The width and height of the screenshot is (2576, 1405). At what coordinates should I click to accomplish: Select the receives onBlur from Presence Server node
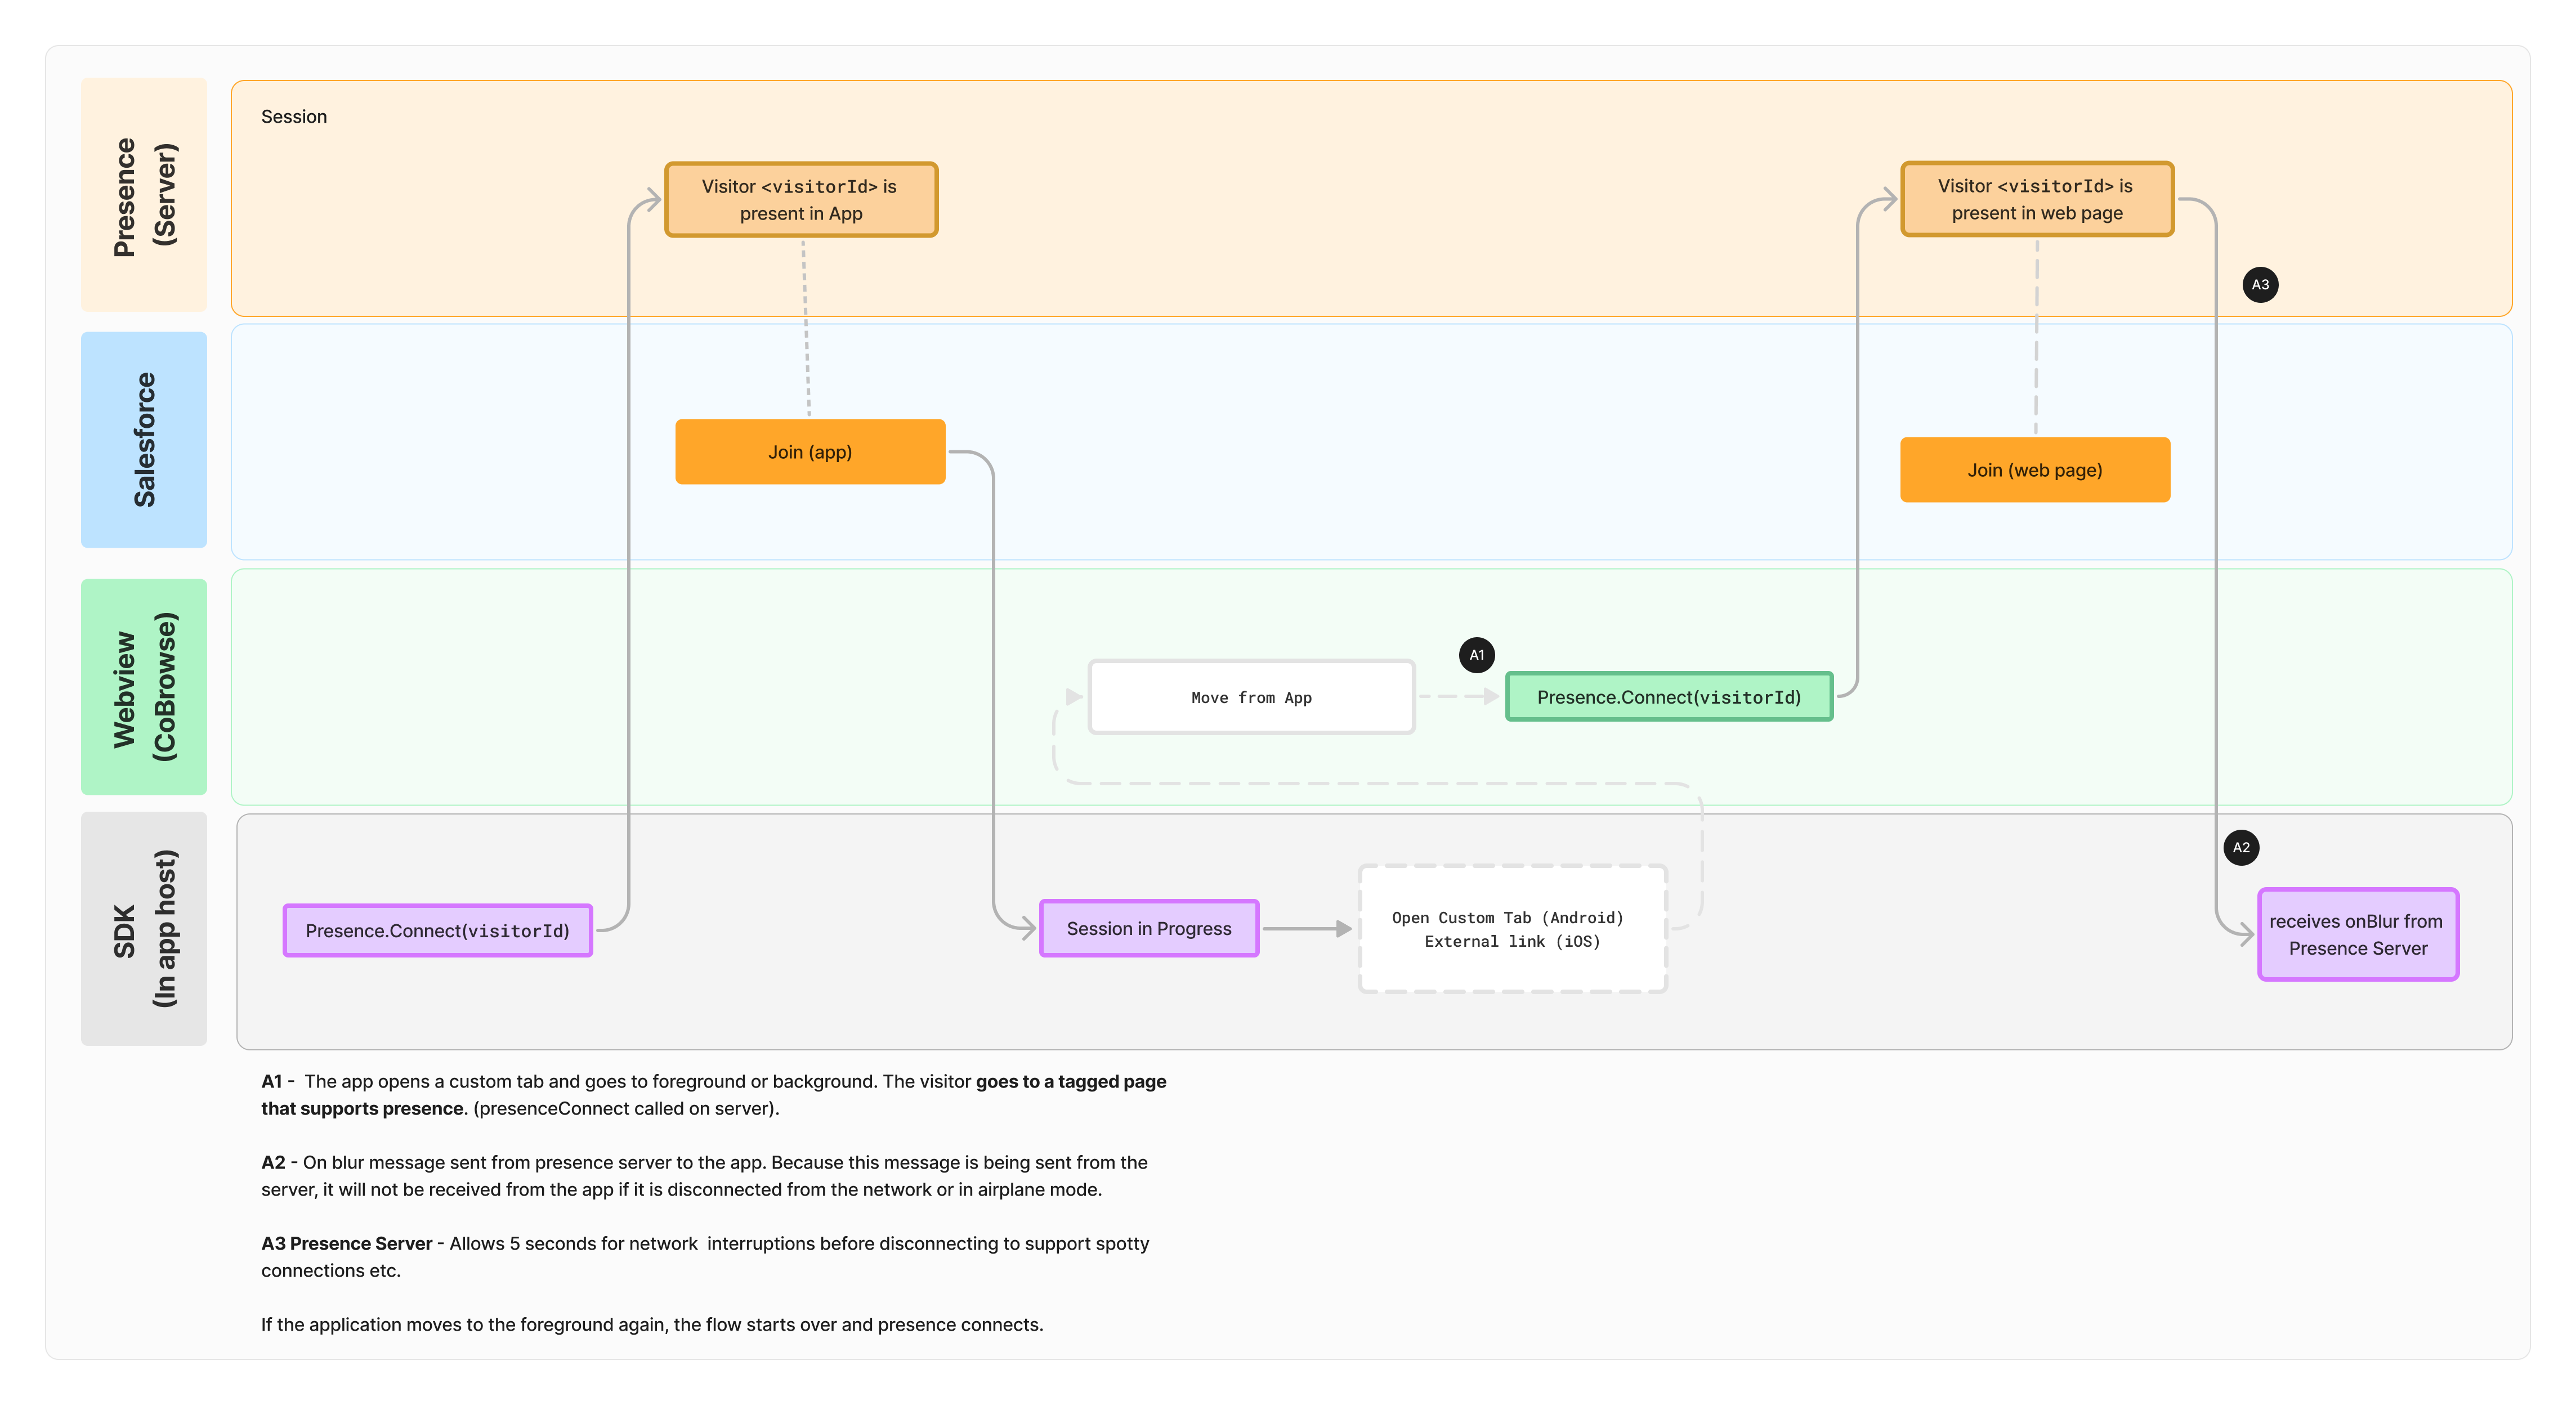tap(2358, 934)
